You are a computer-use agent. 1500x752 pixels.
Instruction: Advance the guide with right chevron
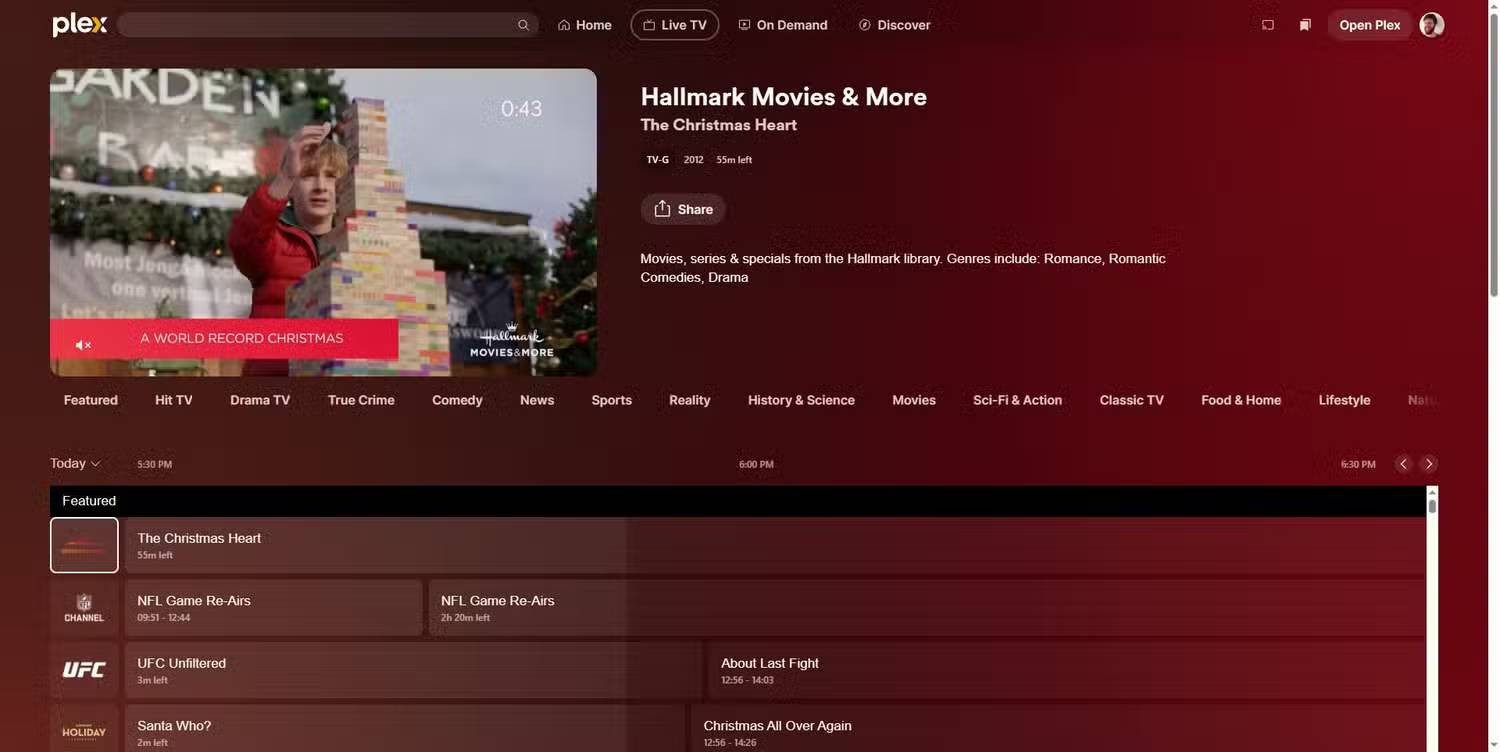point(1428,463)
